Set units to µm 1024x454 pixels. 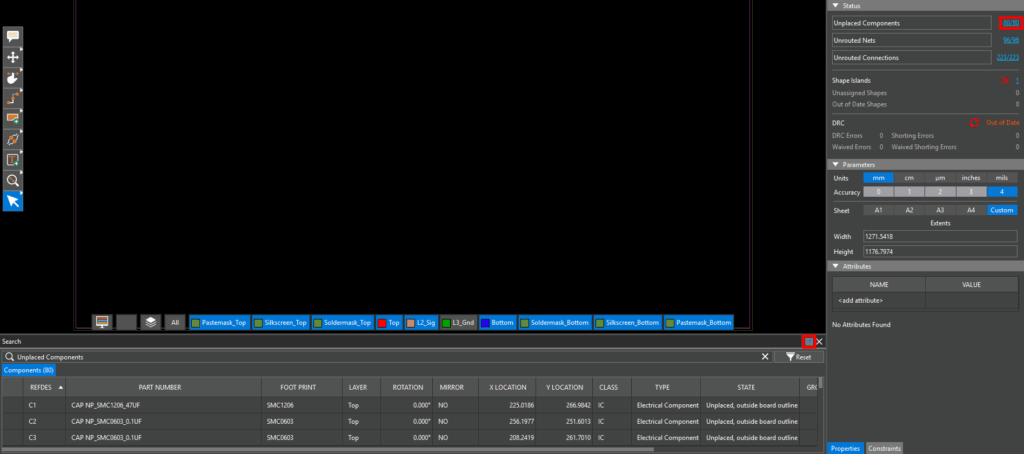tap(940, 178)
